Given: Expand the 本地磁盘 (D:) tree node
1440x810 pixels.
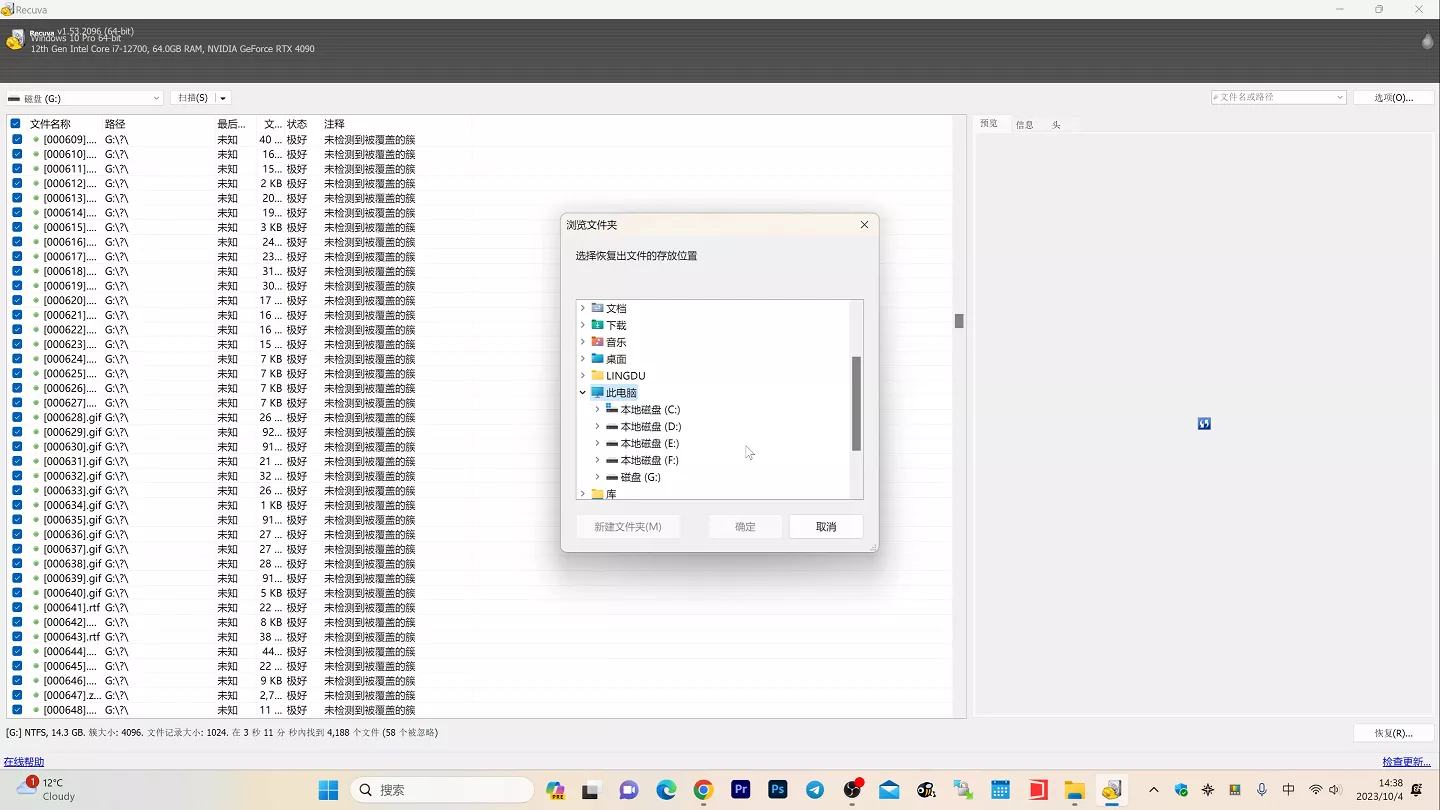Looking at the screenshot, I should [x=598, y=427].
